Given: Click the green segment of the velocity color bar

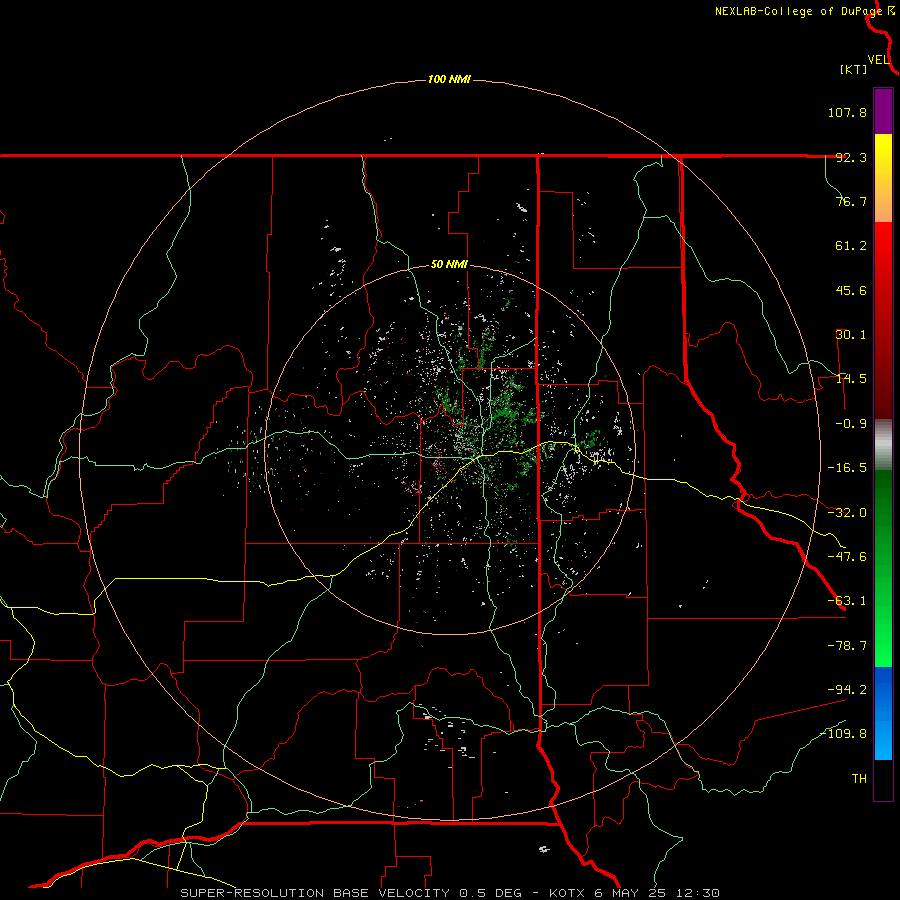Looking at the screenshot, I should pyautogui.click(x=883, y=568).
